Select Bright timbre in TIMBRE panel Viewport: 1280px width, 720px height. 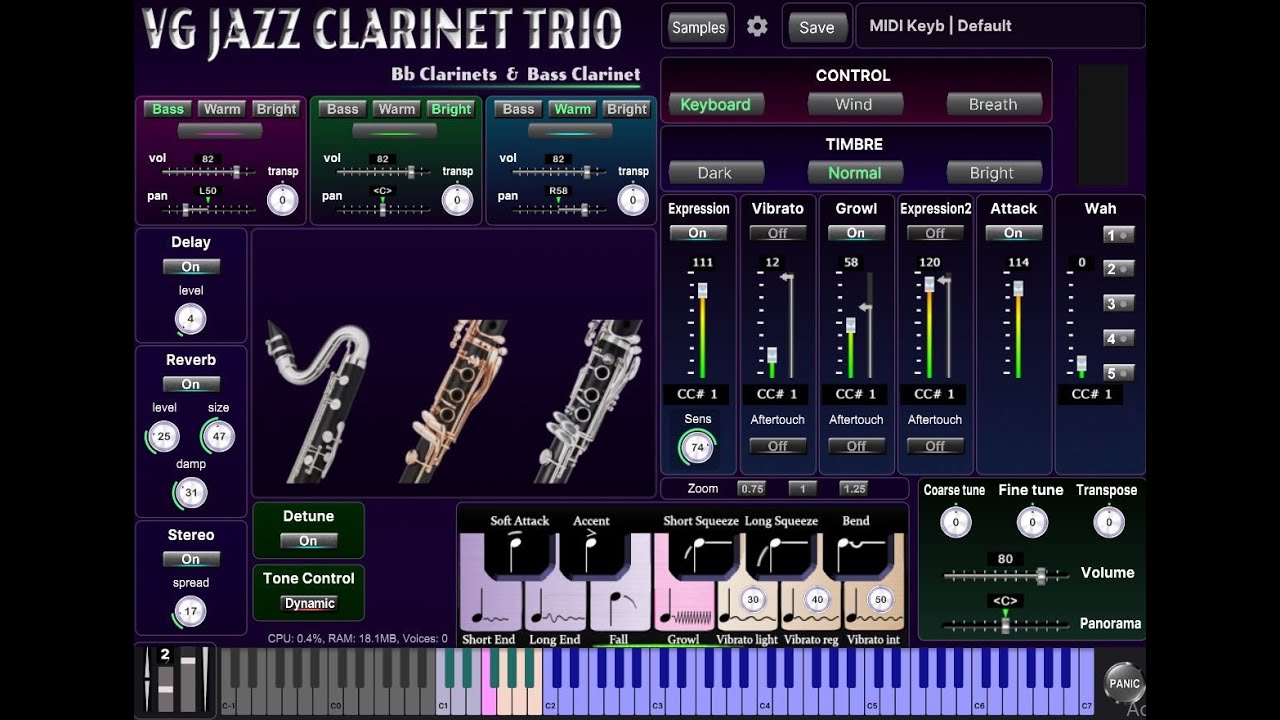(992, 173)
